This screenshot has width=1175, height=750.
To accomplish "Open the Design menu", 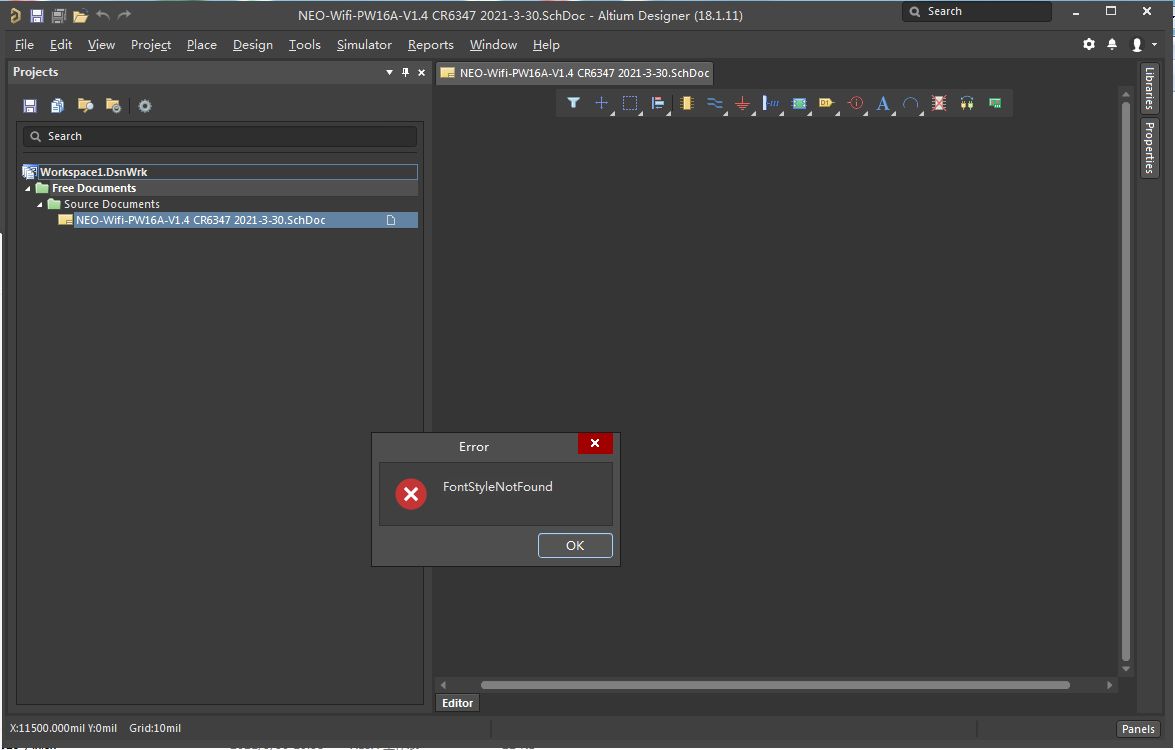I will click(252, 45).
